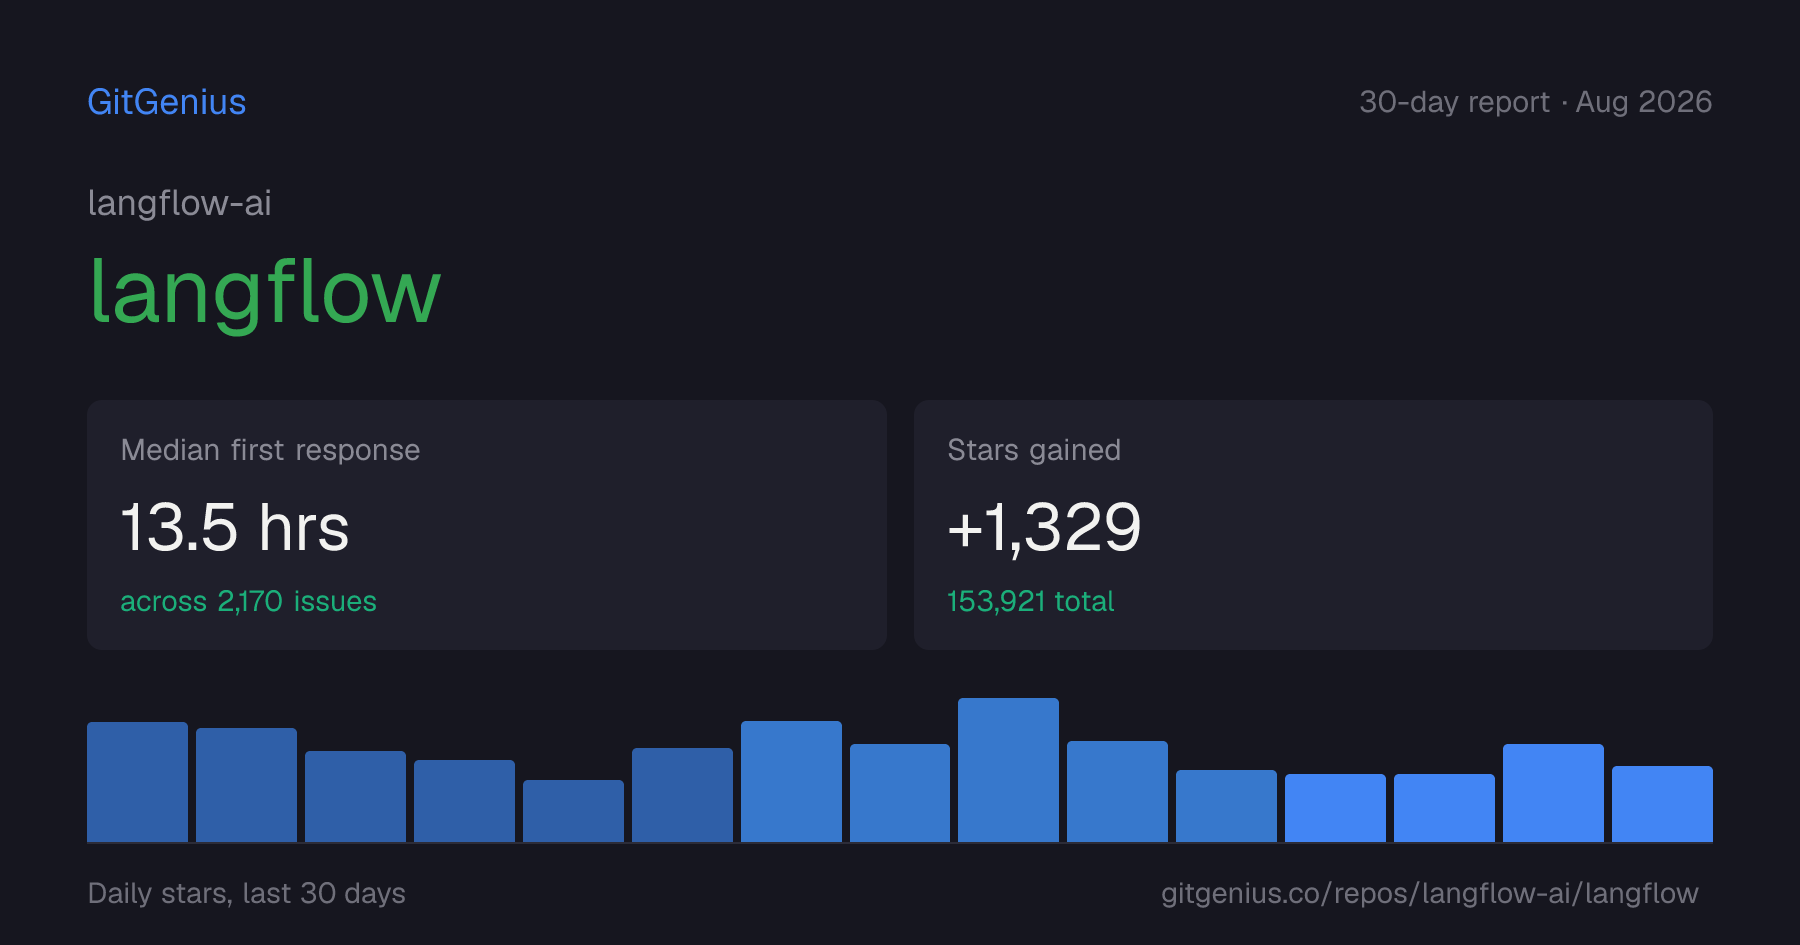Open the gitgenius.co/repos/langflow-ai/langflow link
This screenshot has width=1800, height=945.
[1429, 893]
